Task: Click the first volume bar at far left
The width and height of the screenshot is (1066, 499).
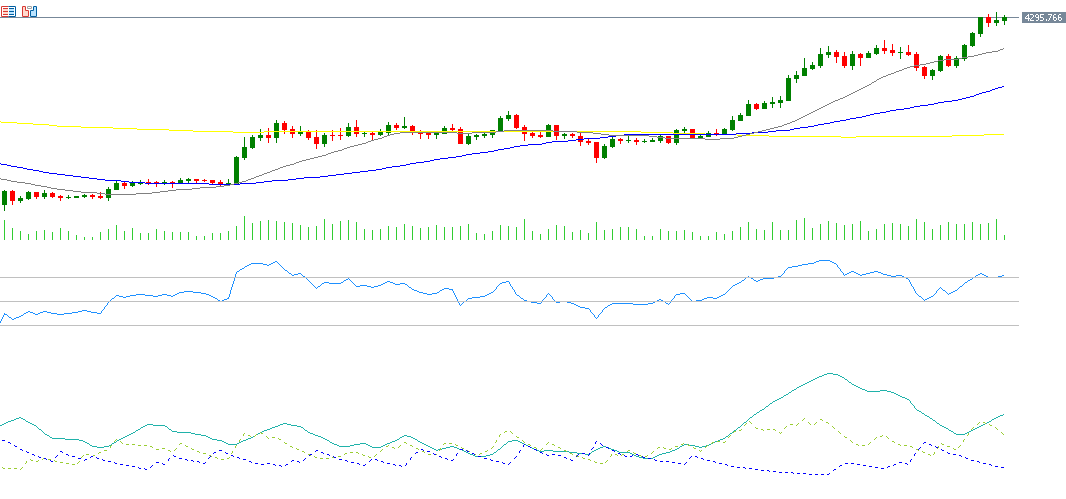Action: click(x=4, y=231)
